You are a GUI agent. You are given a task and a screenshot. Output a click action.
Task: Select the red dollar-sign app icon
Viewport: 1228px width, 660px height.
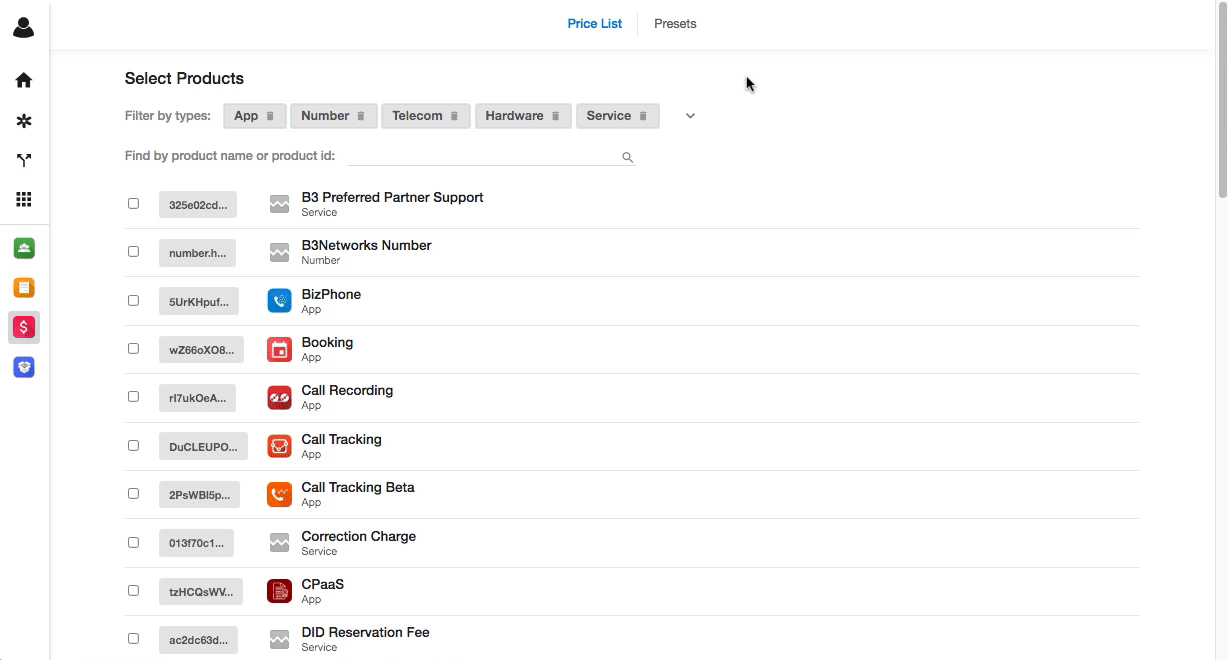pyautogui.click(x=24, y=327)
